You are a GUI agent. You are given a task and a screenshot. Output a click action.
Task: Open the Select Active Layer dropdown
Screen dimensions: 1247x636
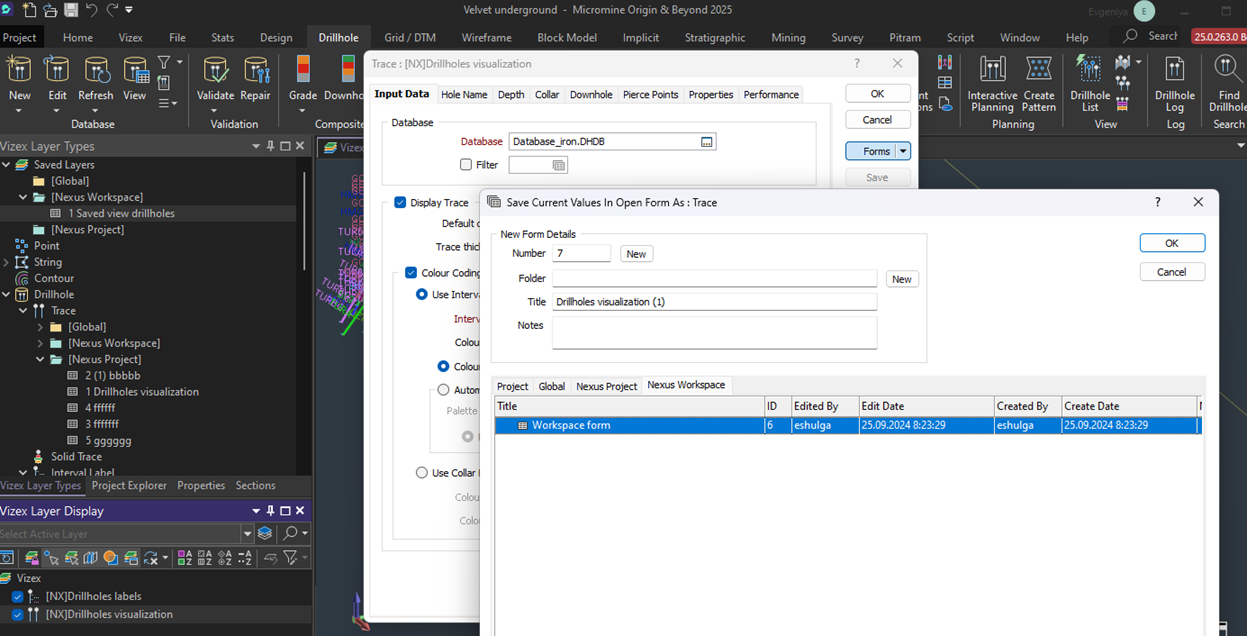tap(246, 534)
